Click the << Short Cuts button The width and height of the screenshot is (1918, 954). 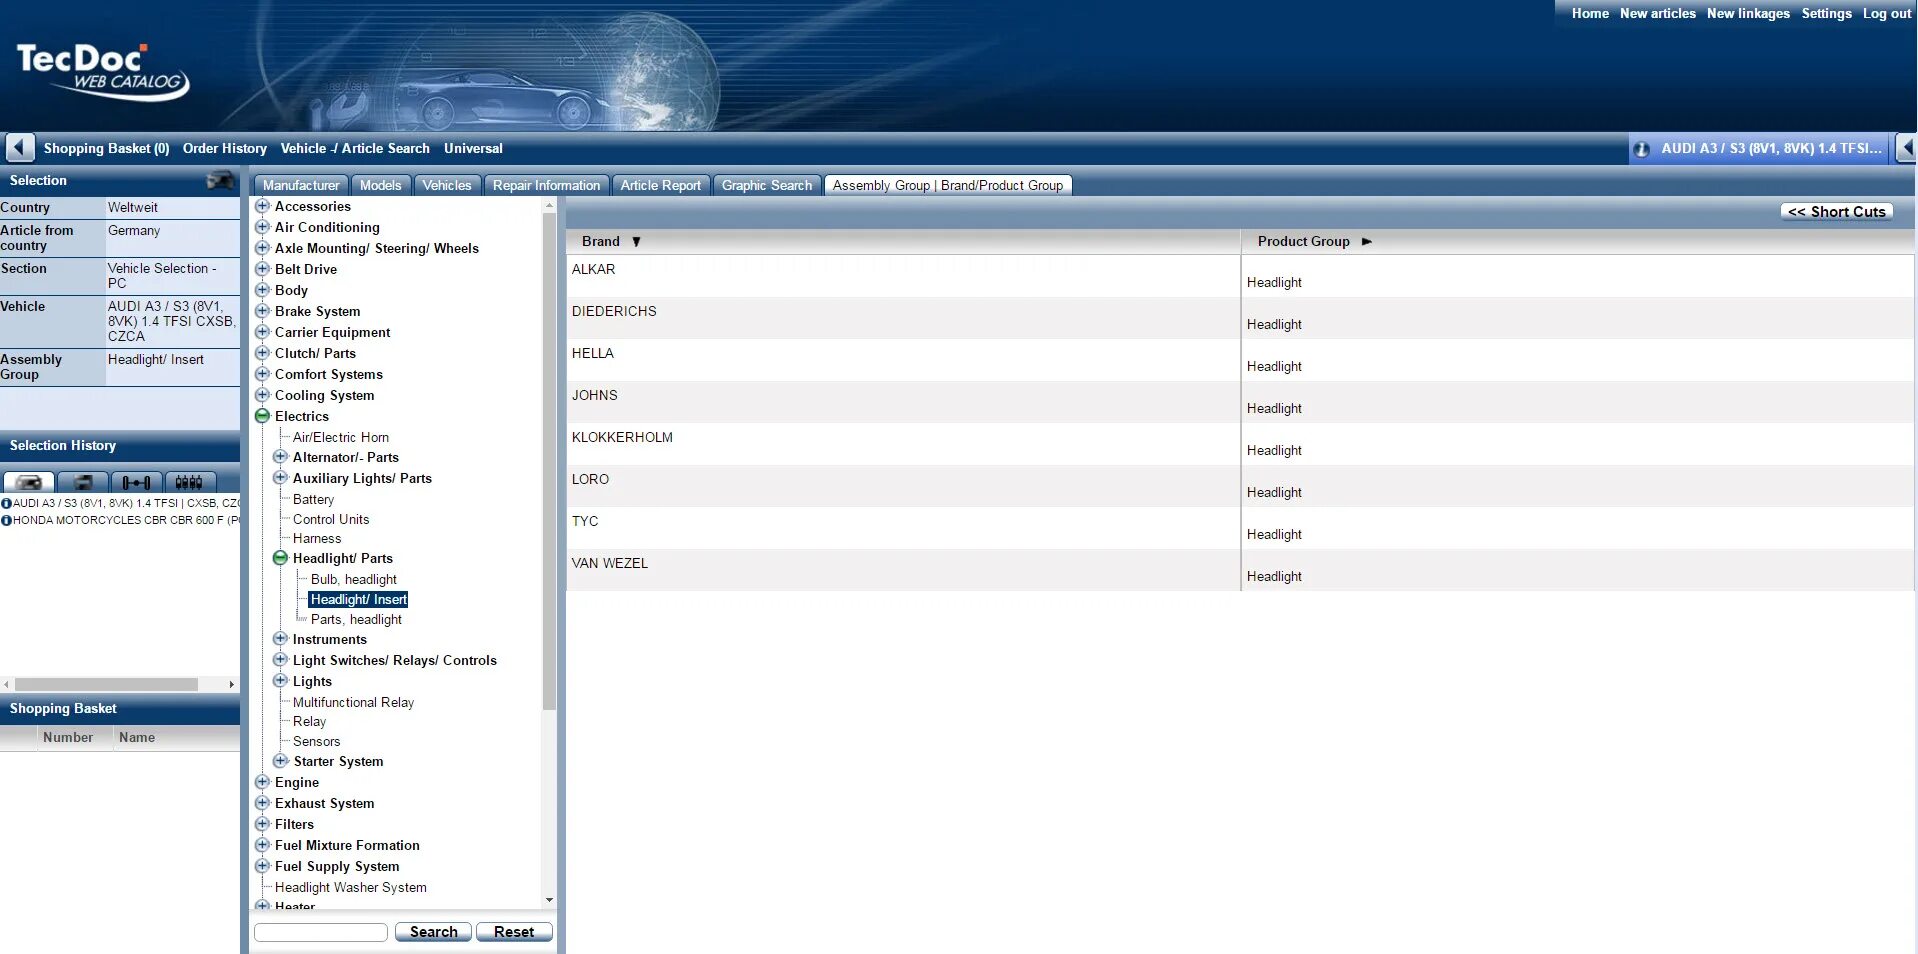click(1837, 212)
